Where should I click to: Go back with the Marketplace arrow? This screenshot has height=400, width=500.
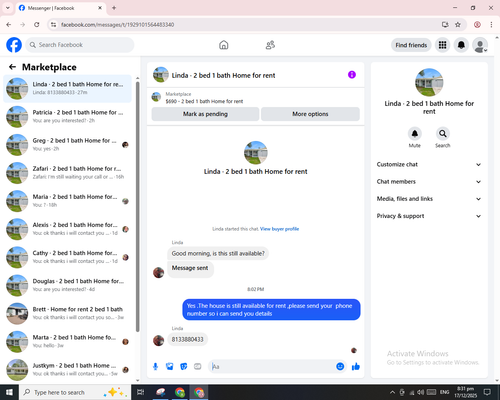[12, 67]
